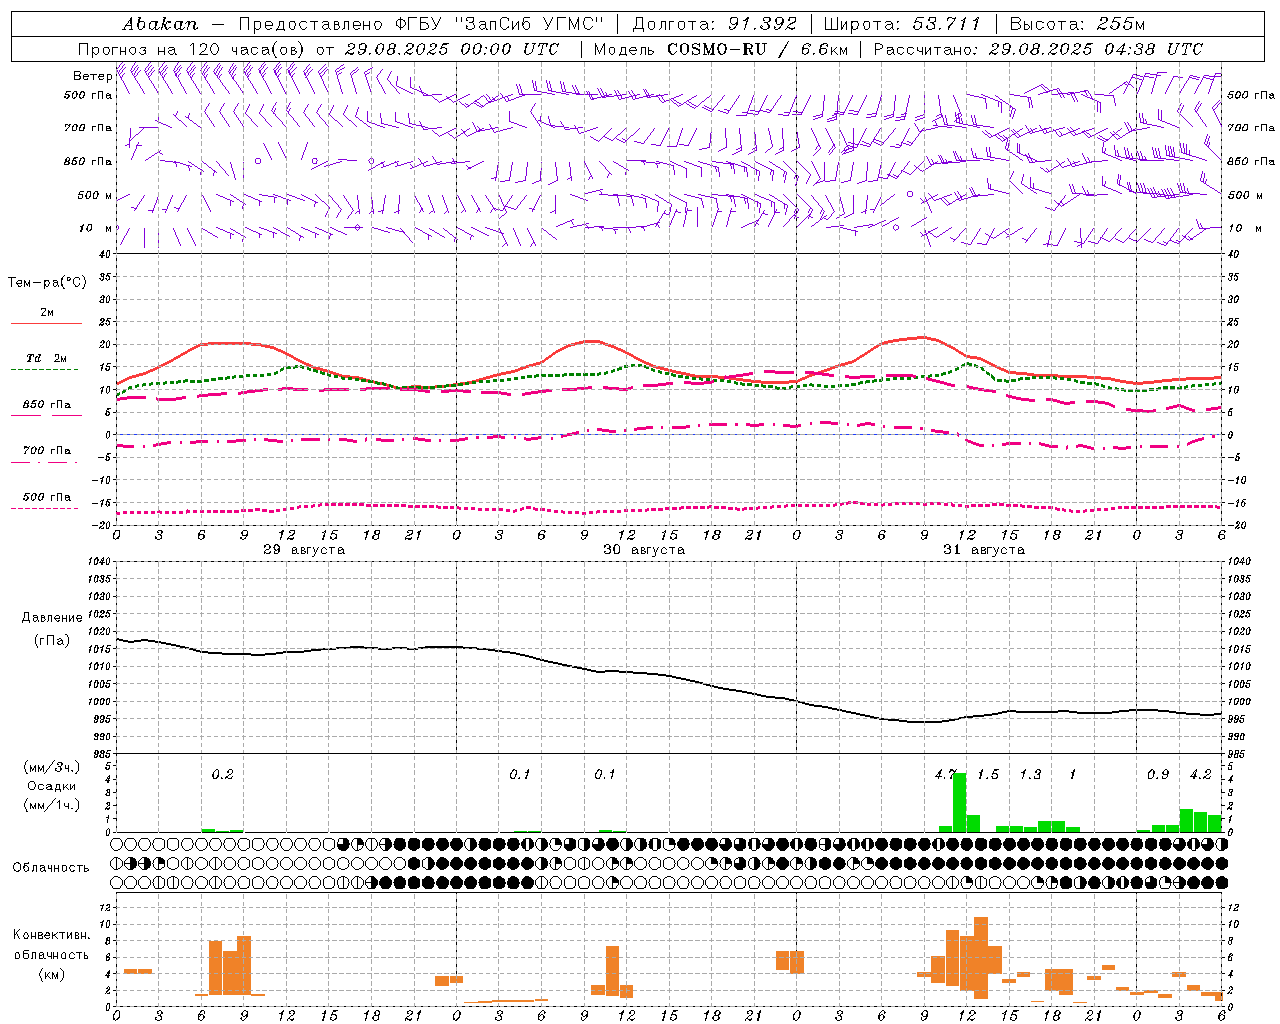Click the Облачность cloud cover label
1280x1024 pixels.
click(x=51, y=867)
